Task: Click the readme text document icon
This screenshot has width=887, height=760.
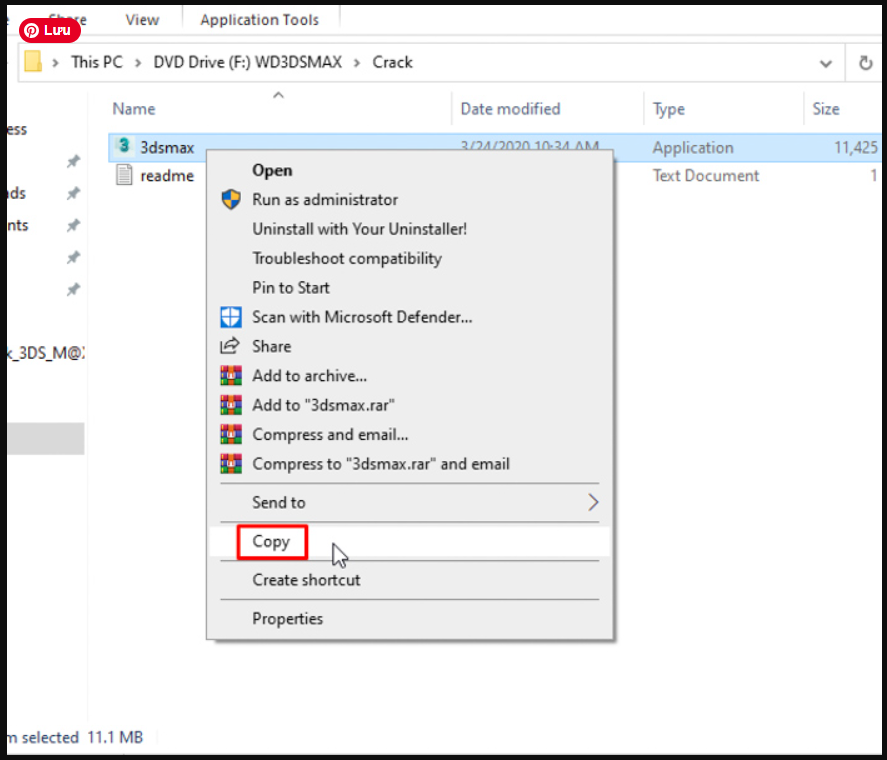Action: coord(124,175)
